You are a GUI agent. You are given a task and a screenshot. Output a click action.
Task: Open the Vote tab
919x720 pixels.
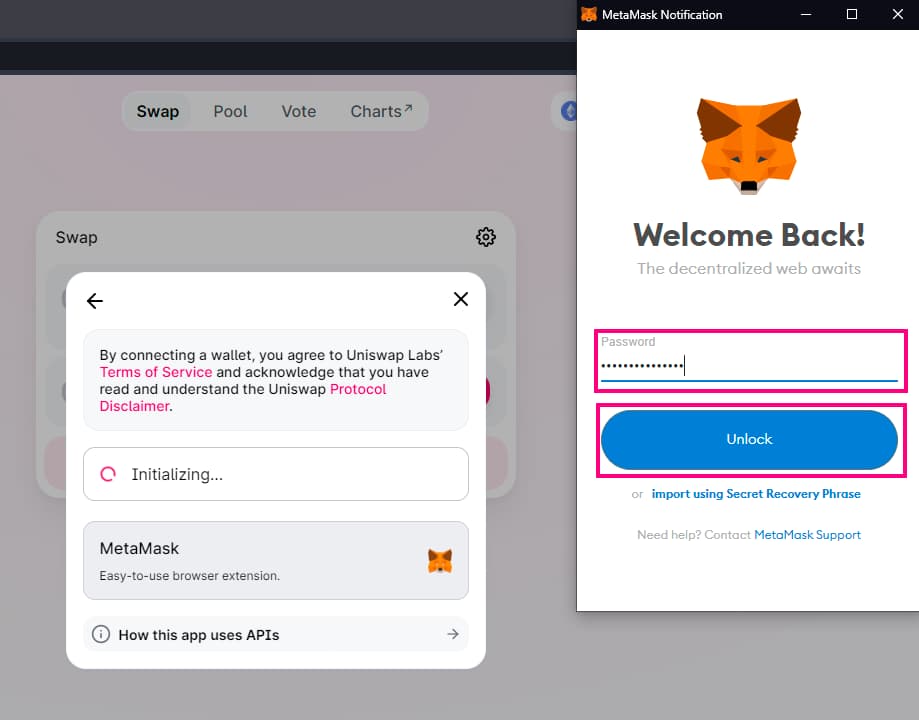click(x=298, y=111)
